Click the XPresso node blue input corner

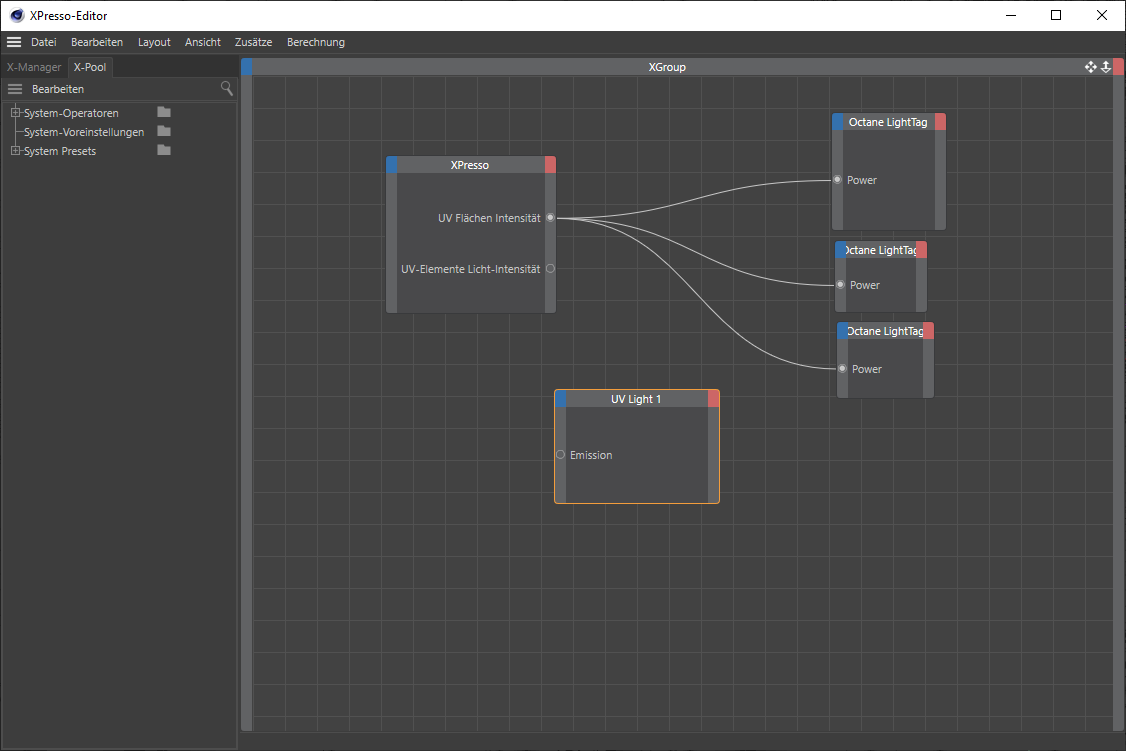391,165
